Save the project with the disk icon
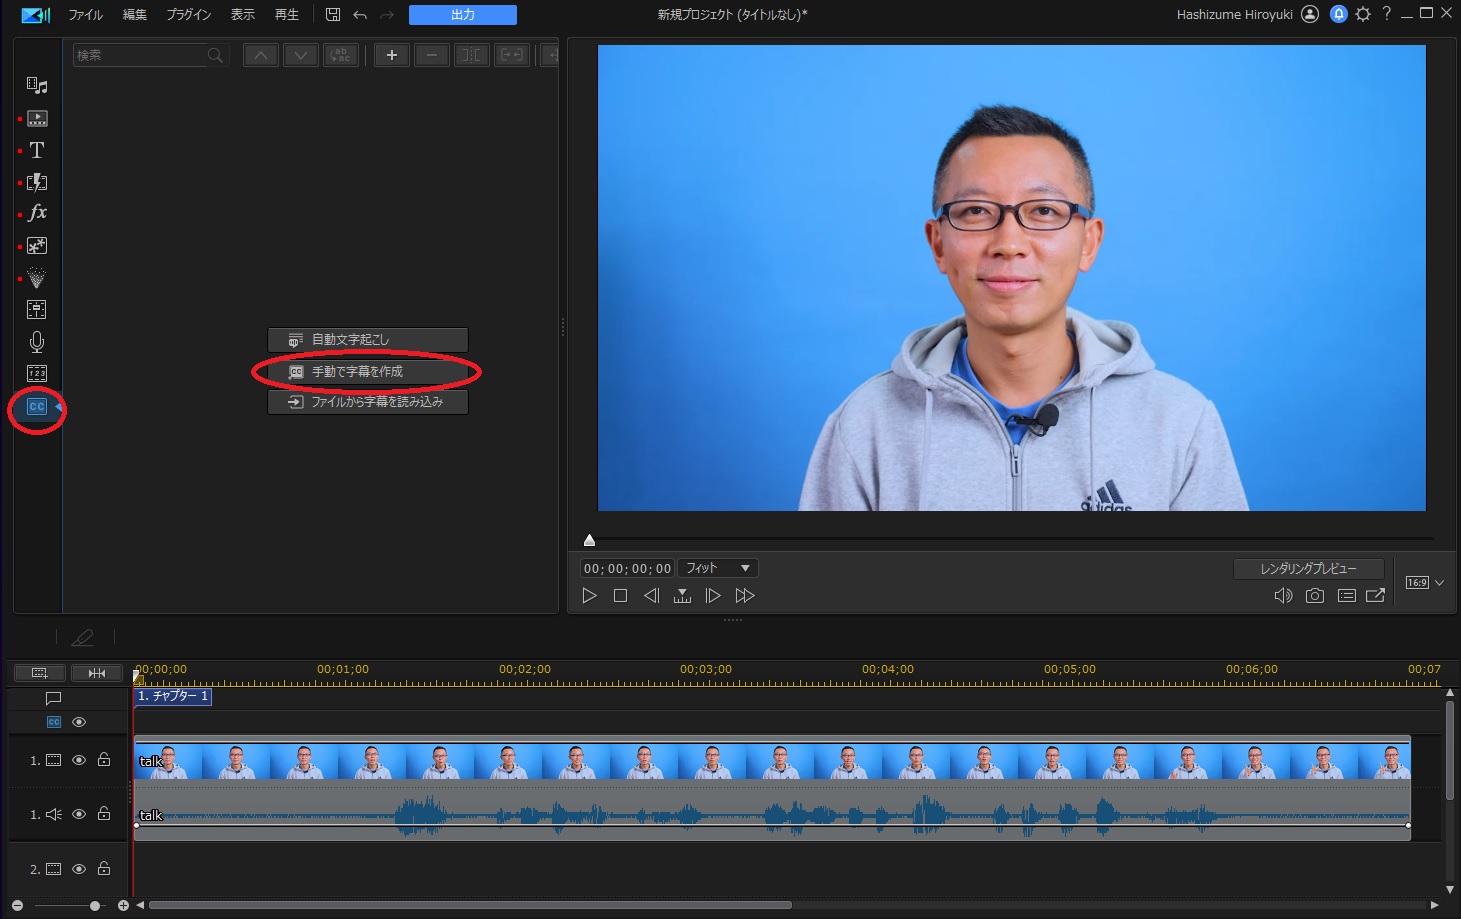Screen dimensions: 1461x919 tap(333, 15)
